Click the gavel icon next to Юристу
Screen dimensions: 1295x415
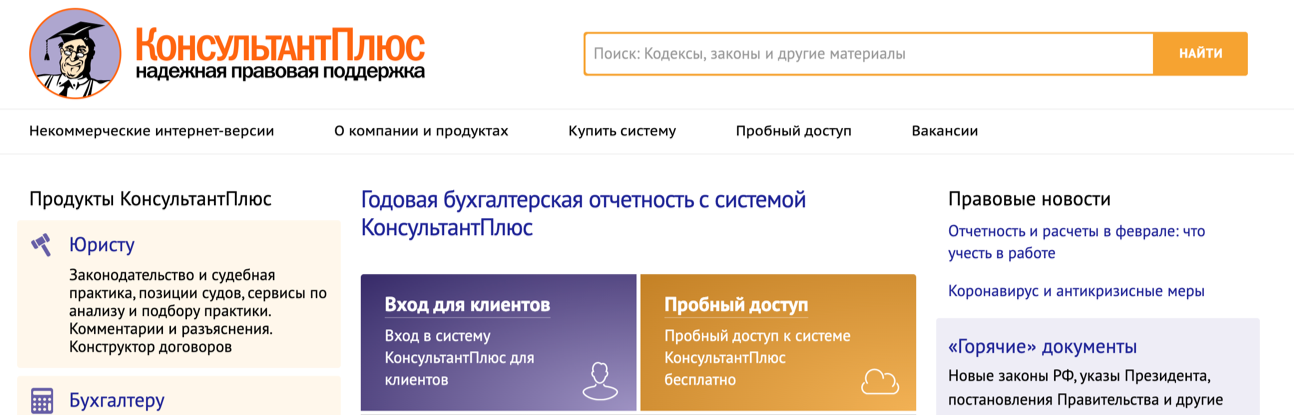click(41, 244)
